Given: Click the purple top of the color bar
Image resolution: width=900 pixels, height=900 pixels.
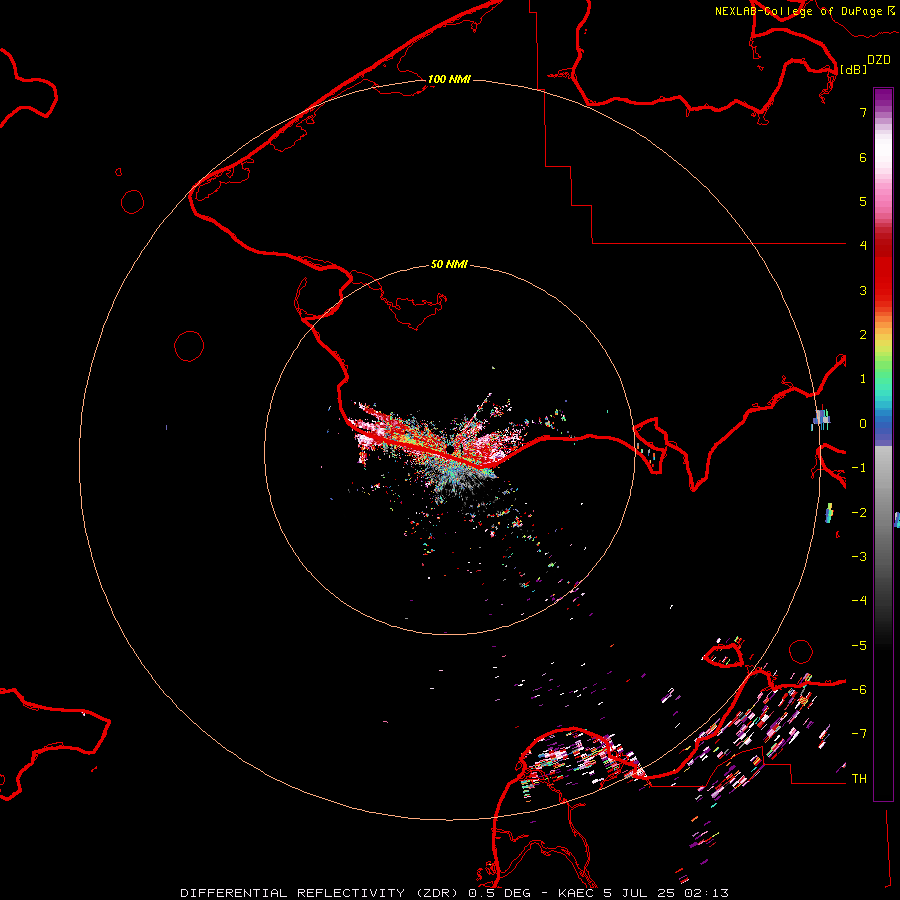Looking at the screenshot, I should 883,98.
